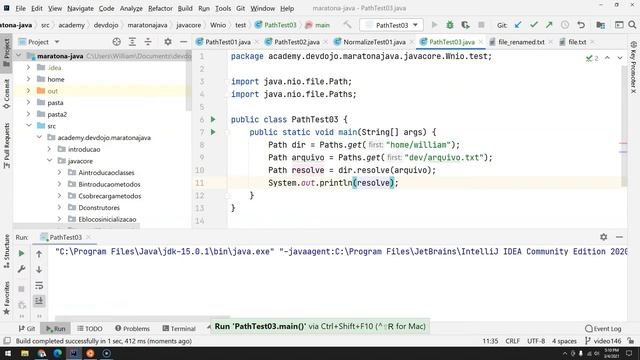Open the Refactor menu
This screenshot has width=640, height=360.
[160, 8]
